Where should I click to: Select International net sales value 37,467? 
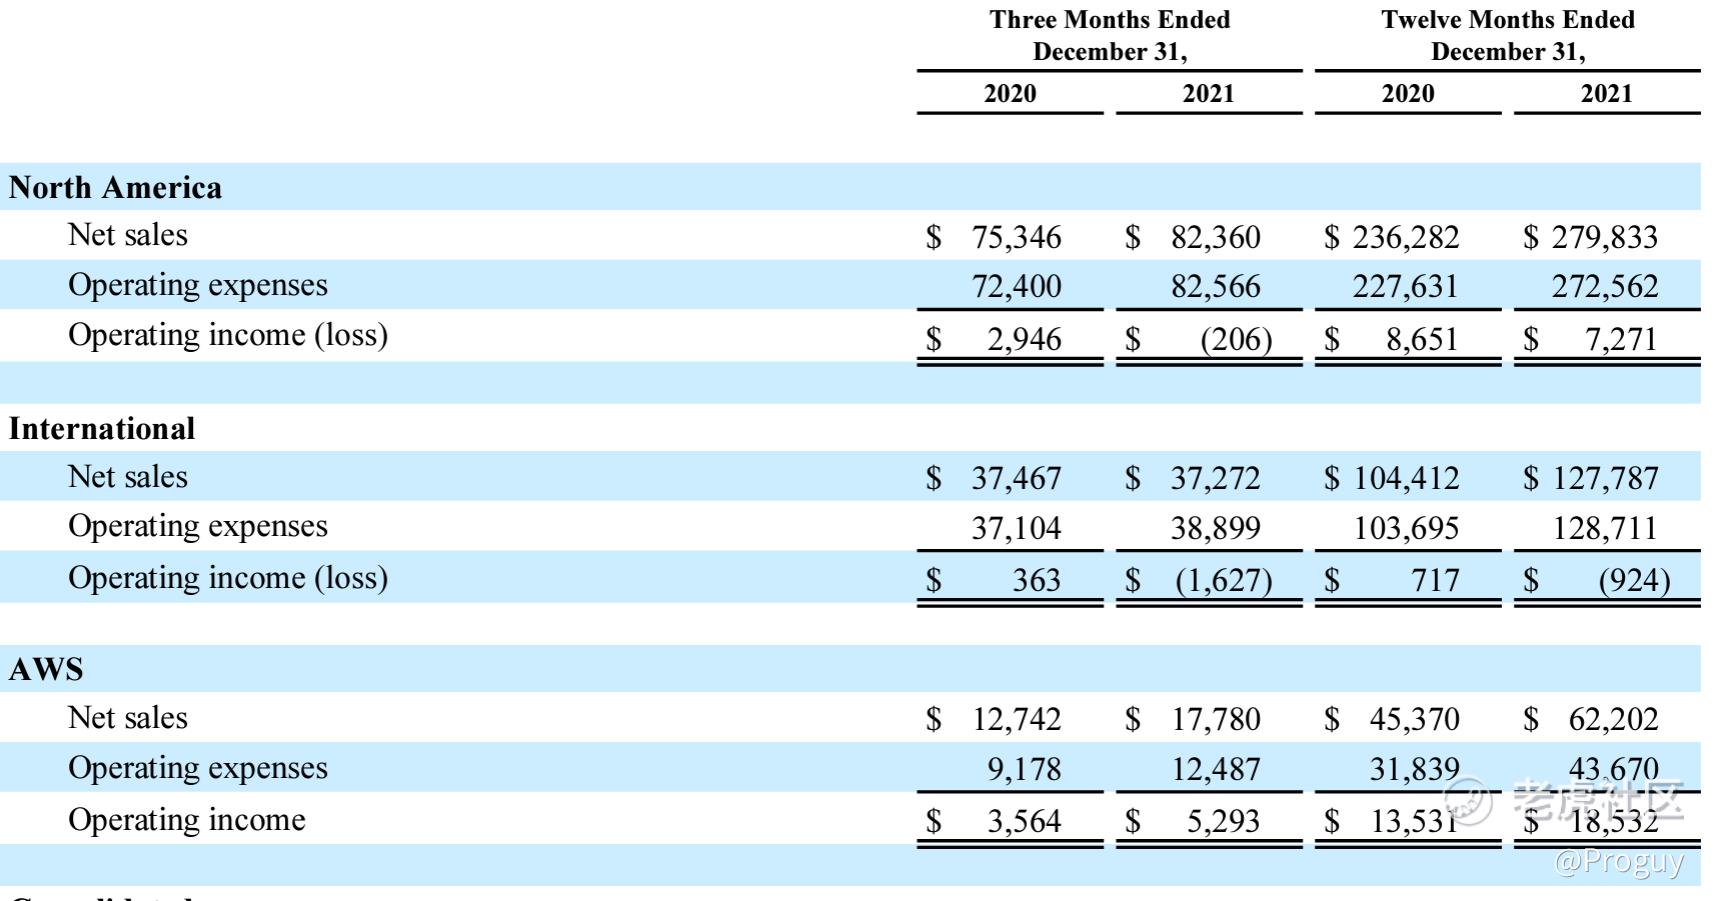pos(1016,478)
